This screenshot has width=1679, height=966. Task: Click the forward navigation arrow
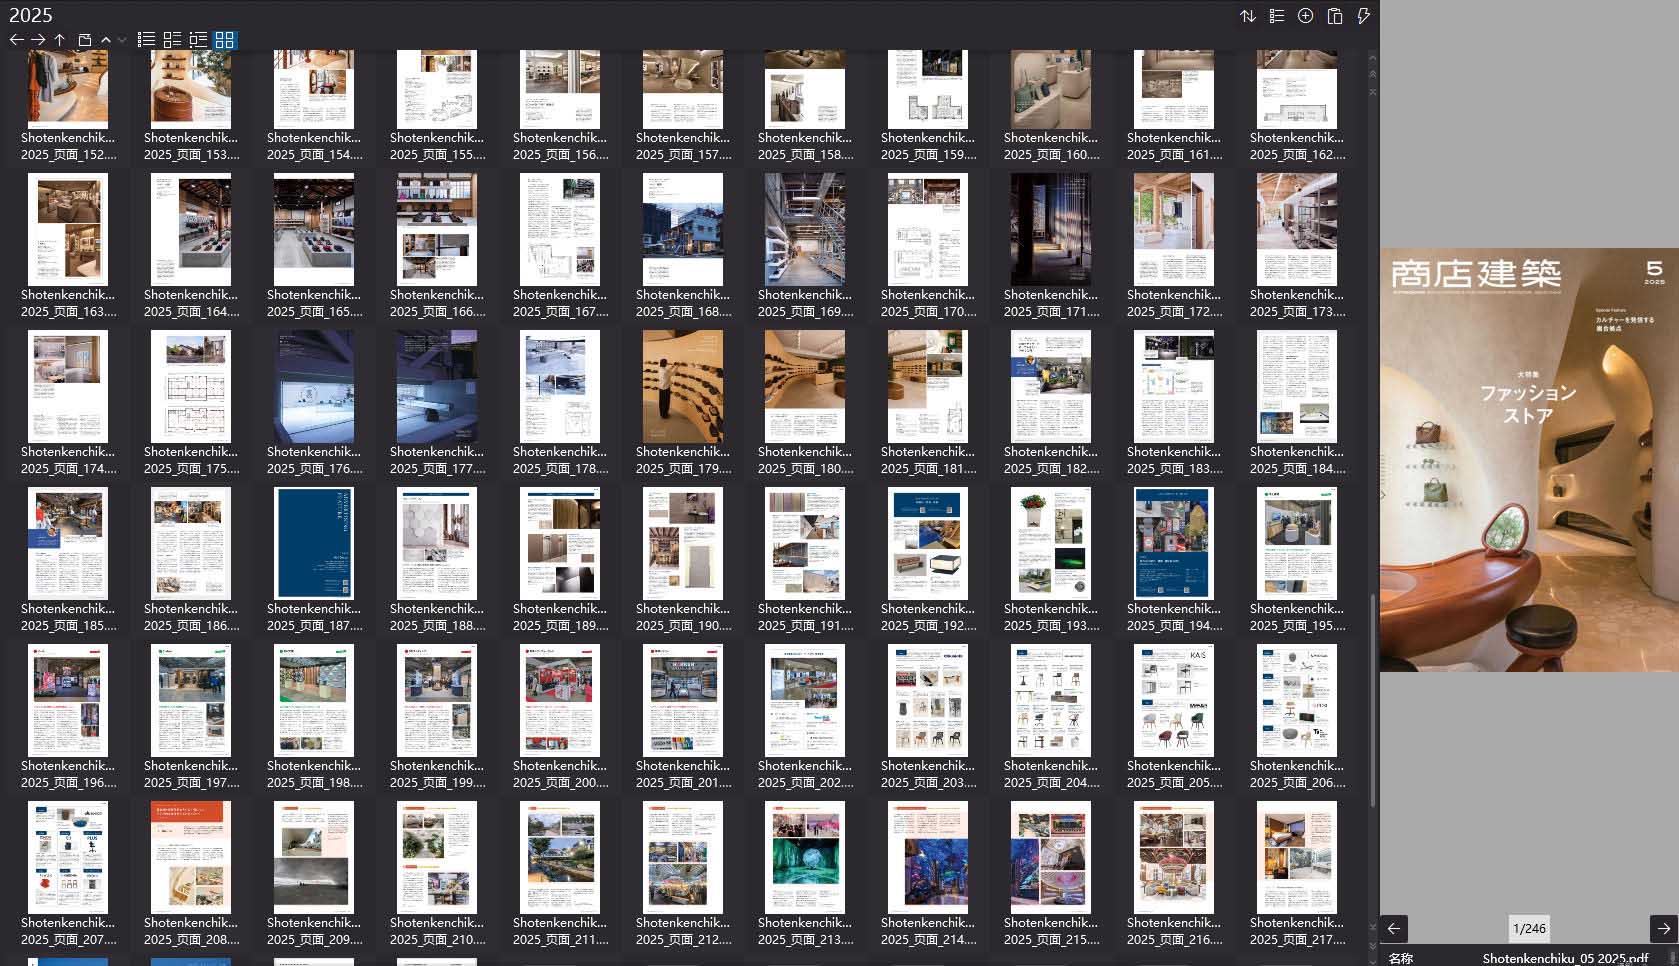37,39
